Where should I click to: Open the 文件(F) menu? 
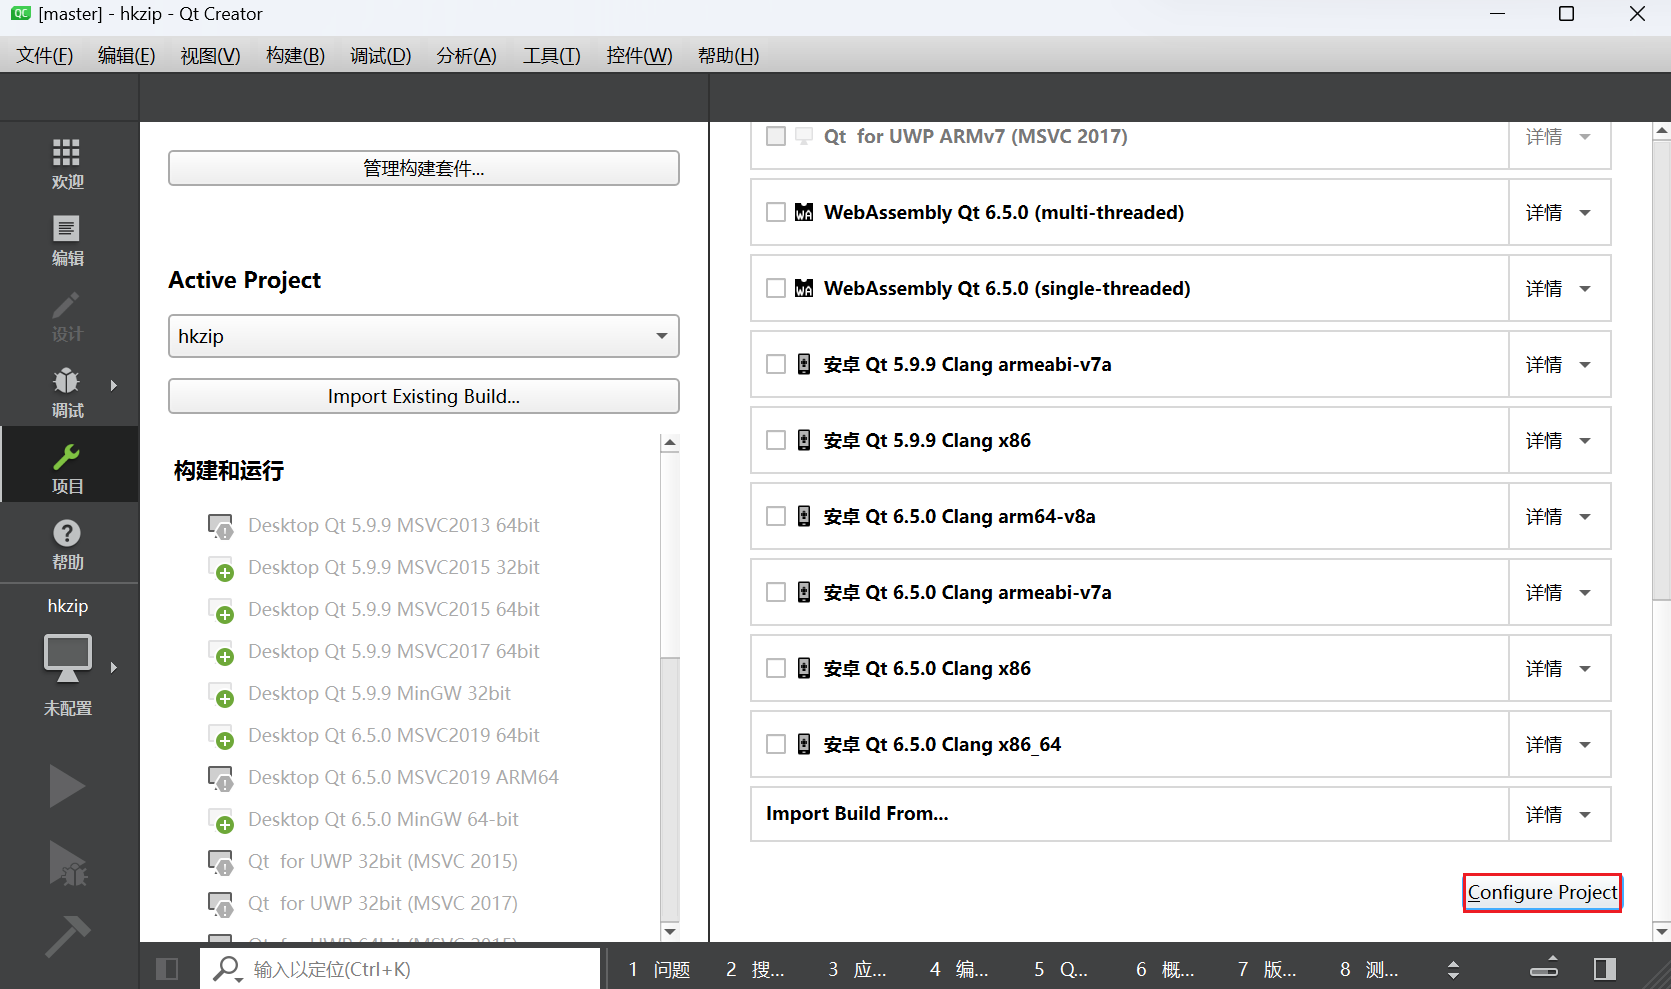[45, 55]
